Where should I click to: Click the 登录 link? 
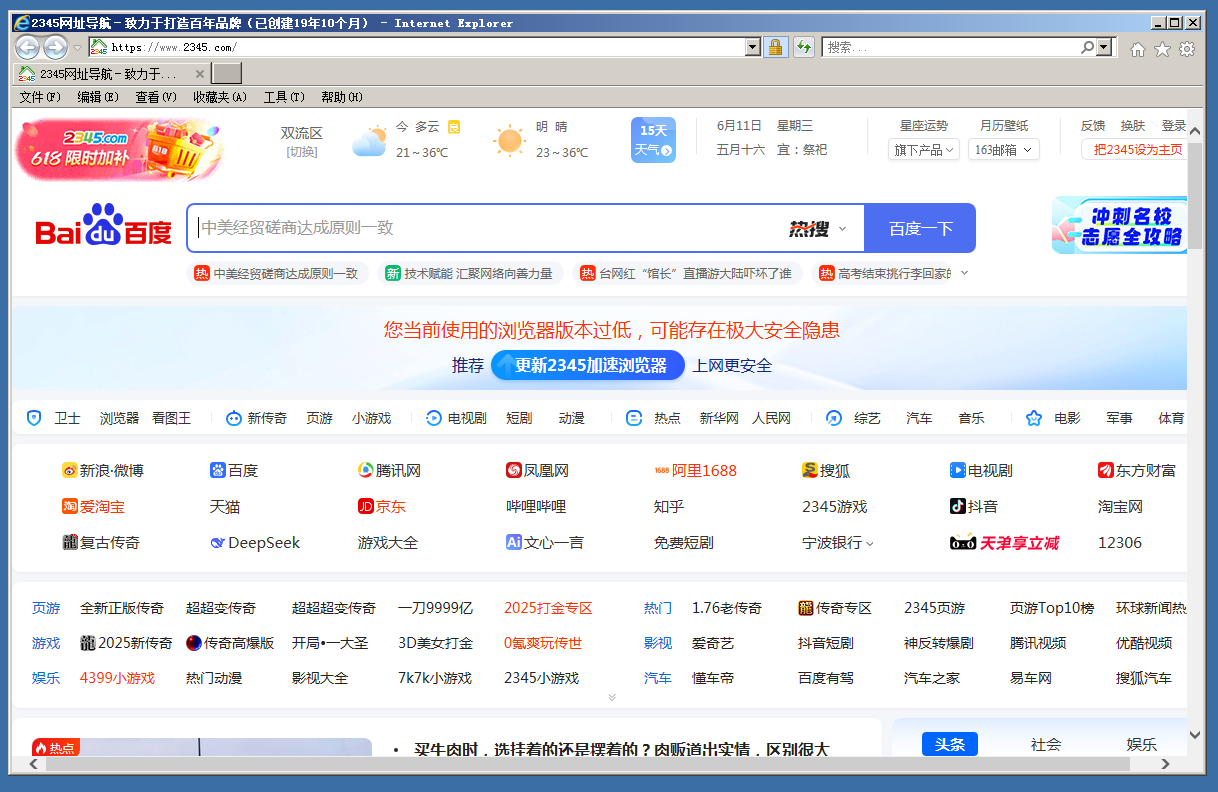(x=1174, y=126)
